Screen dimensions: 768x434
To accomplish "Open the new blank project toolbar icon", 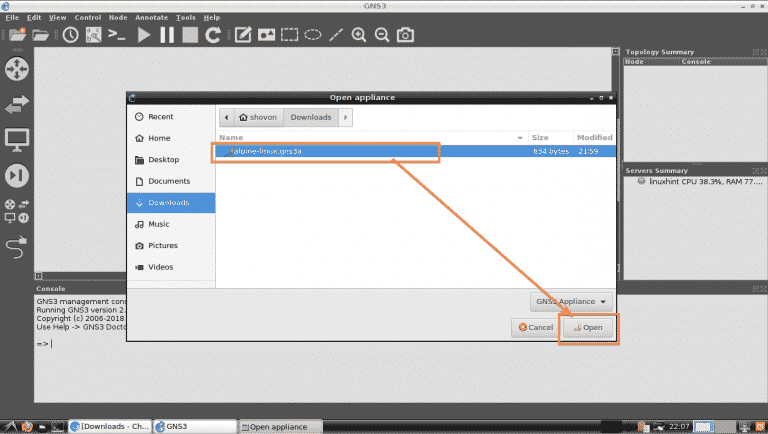I will click(17, 35).
